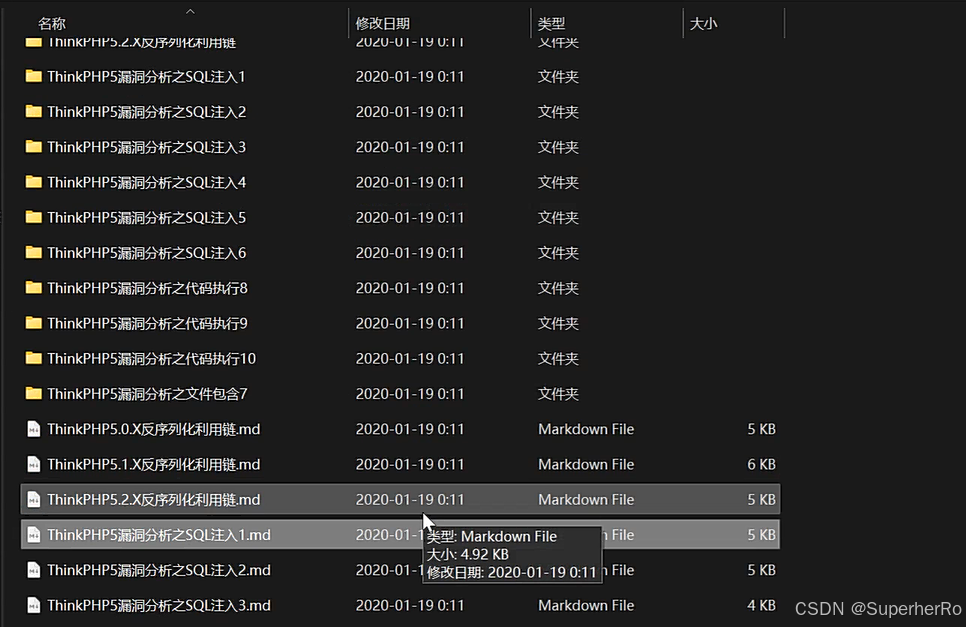Click markdown icon of ThinkPHP5.1.X反序列化利用链.md
Viewport: 966px width, 627px height.
[x=34, y=464]
